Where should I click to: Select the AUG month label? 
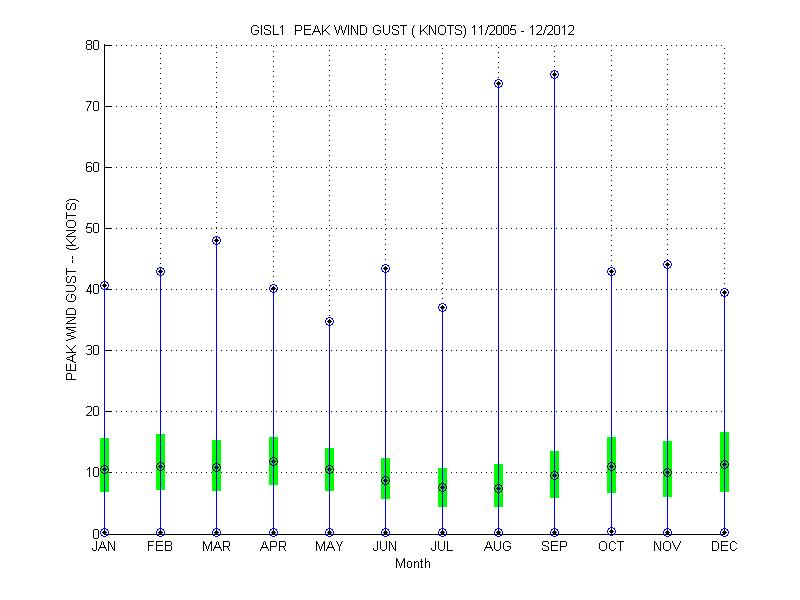497,546
